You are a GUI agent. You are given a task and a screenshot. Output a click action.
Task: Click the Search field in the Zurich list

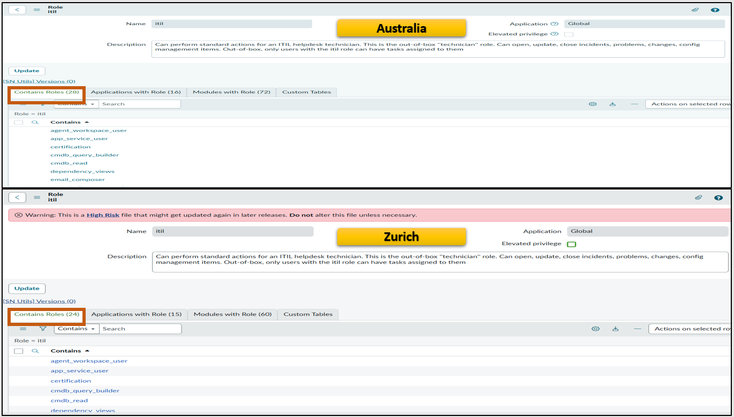tap(140, 328)
